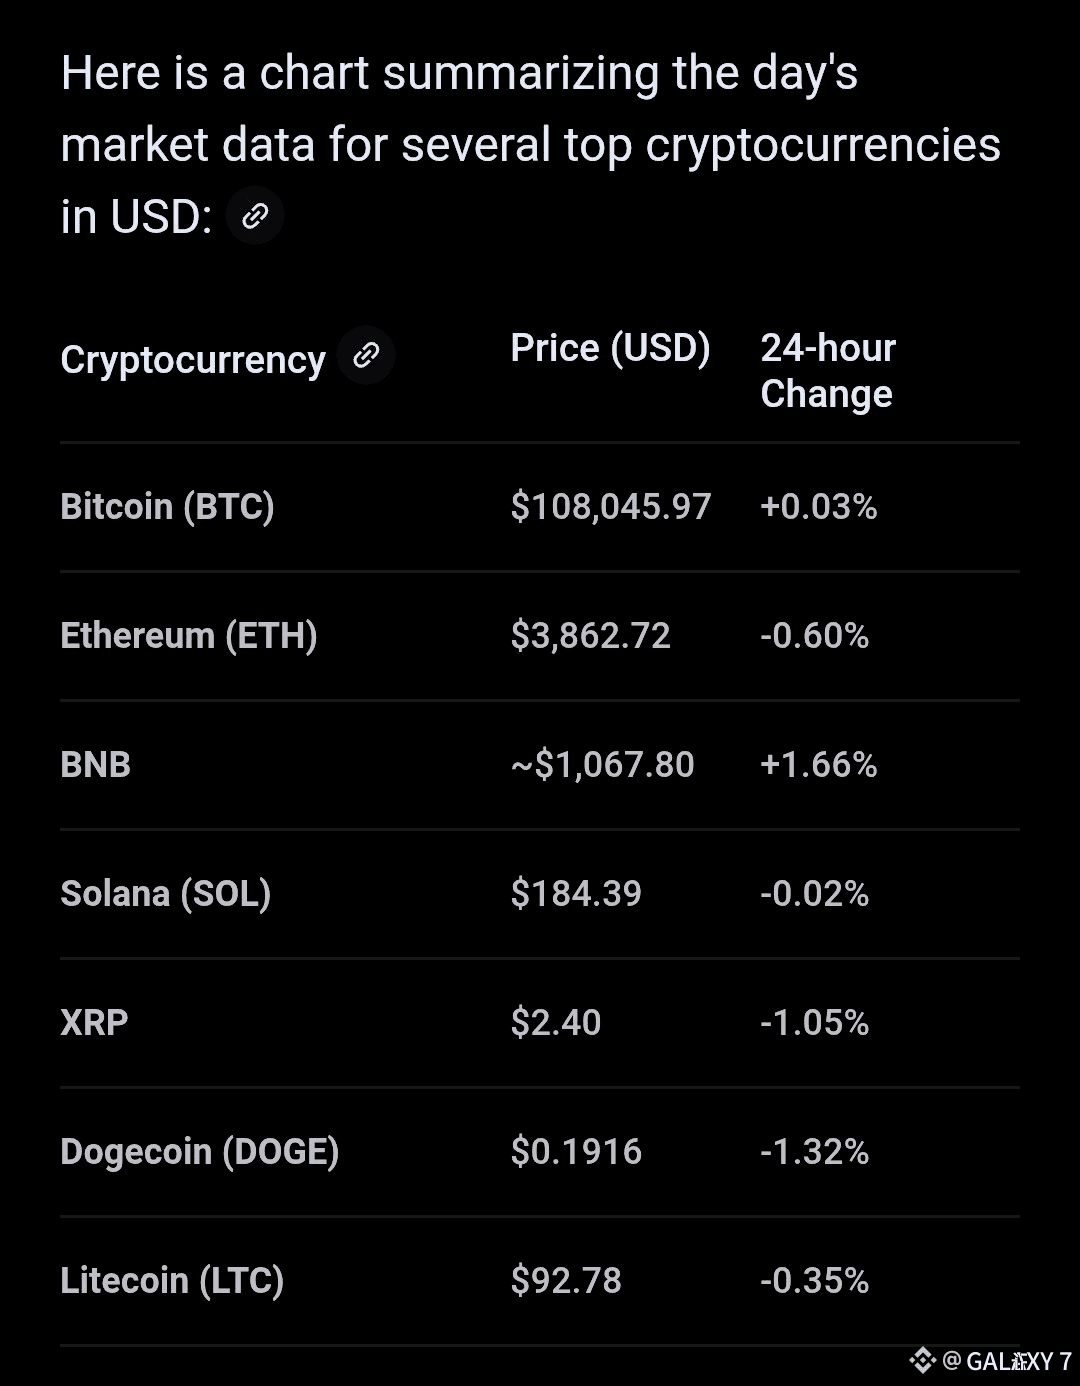The image size is (1080, 1386).
Task: Select the Solana (SOL) row name
Action: coord(166,893)
